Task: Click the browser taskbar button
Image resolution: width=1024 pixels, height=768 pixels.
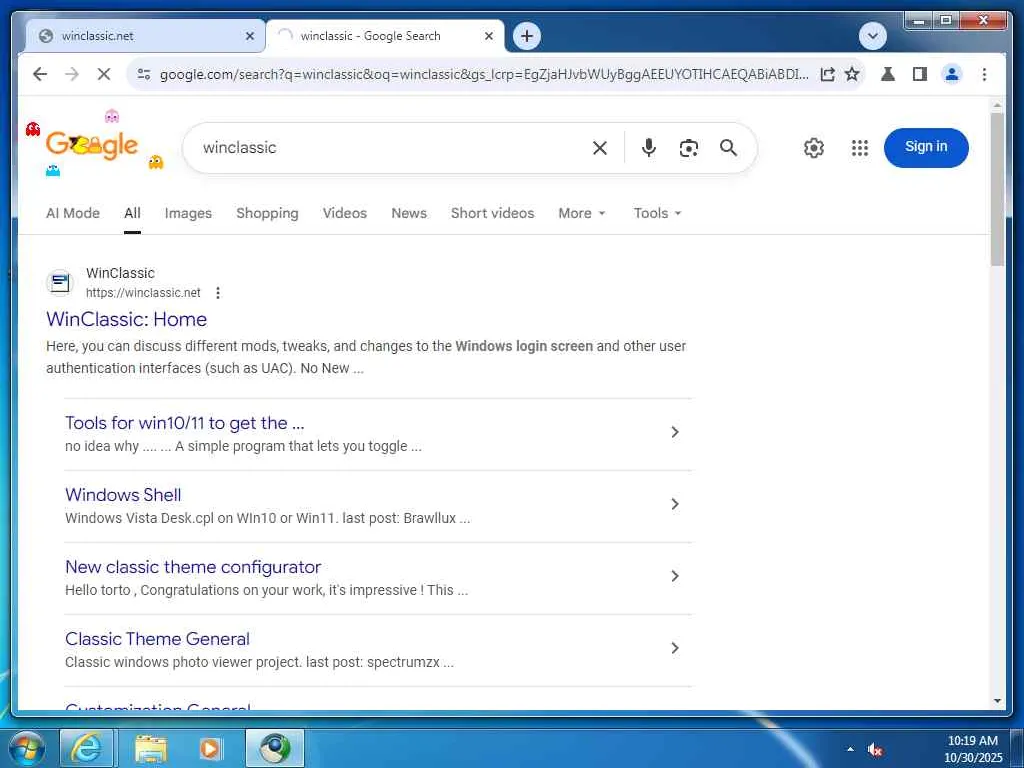Action: 275,748
